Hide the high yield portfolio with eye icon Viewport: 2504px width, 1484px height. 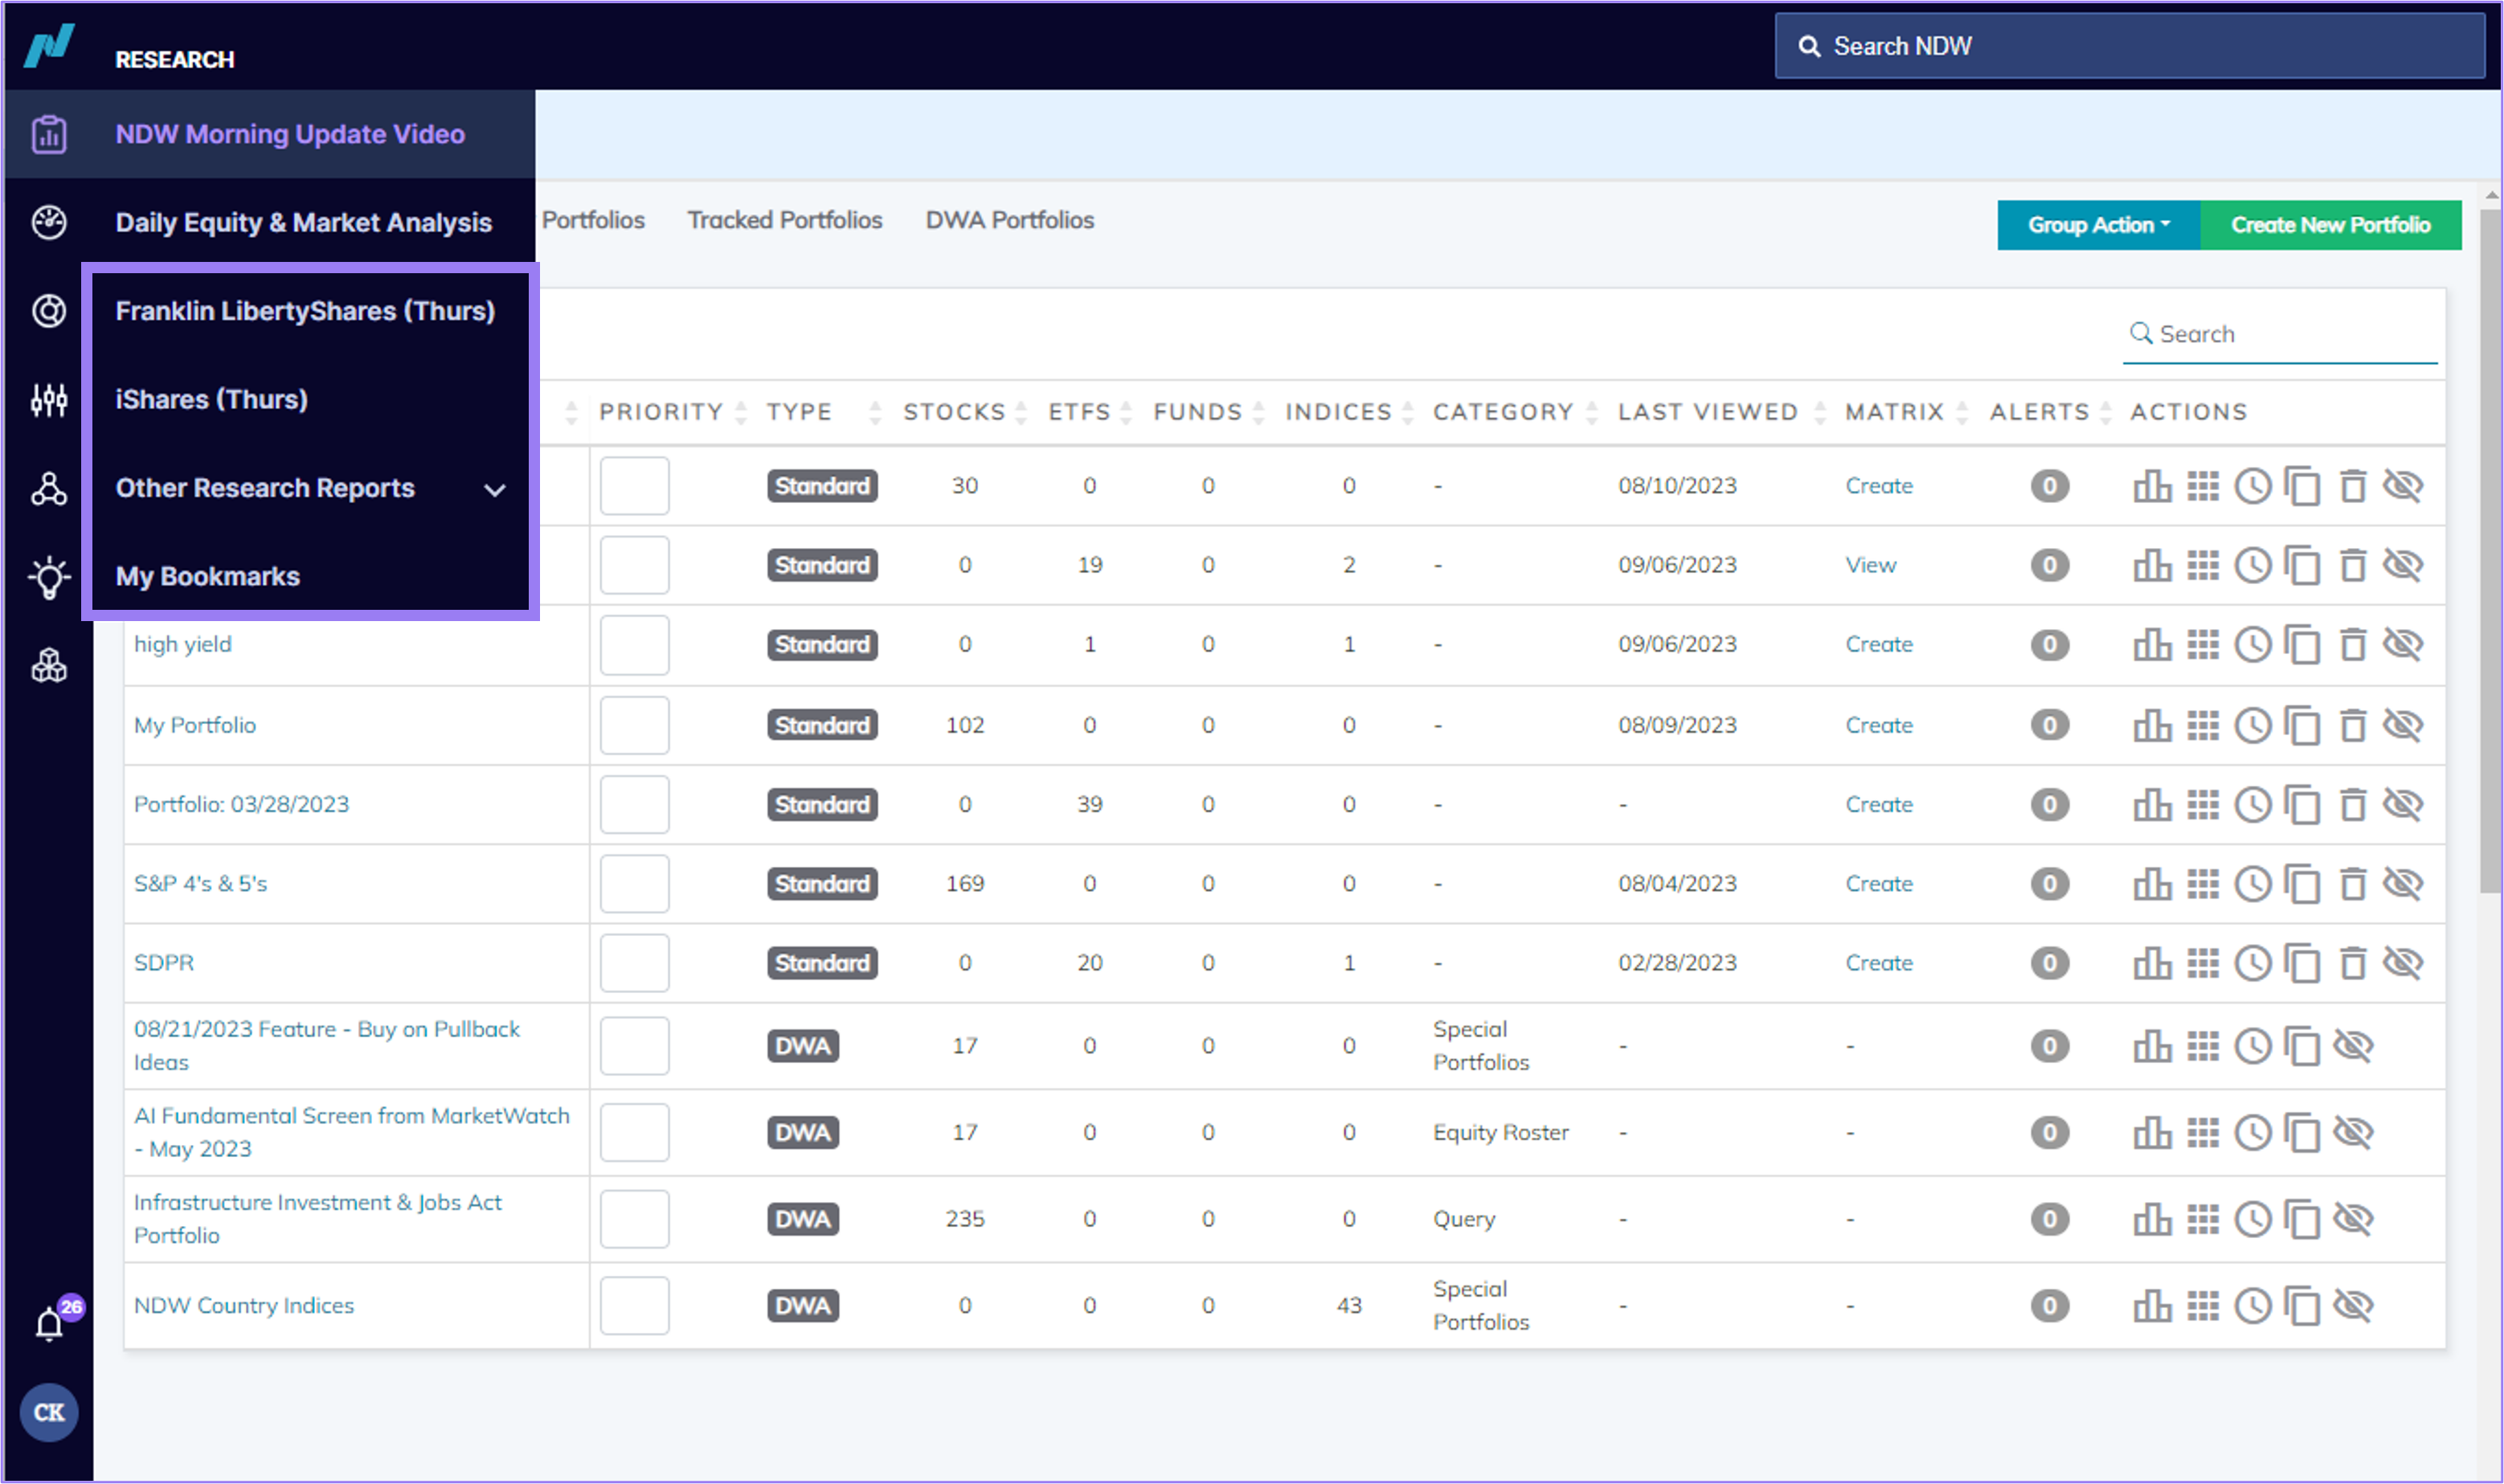[x=2402, y=645]
